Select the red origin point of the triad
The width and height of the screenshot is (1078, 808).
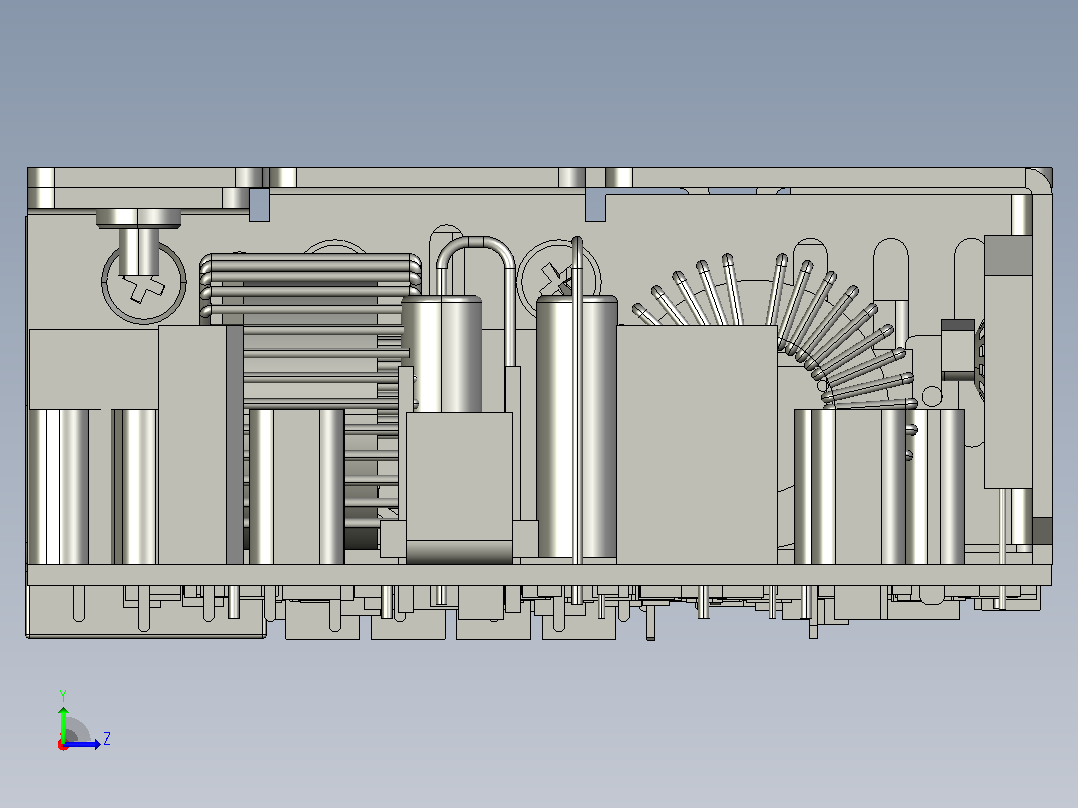63,745
